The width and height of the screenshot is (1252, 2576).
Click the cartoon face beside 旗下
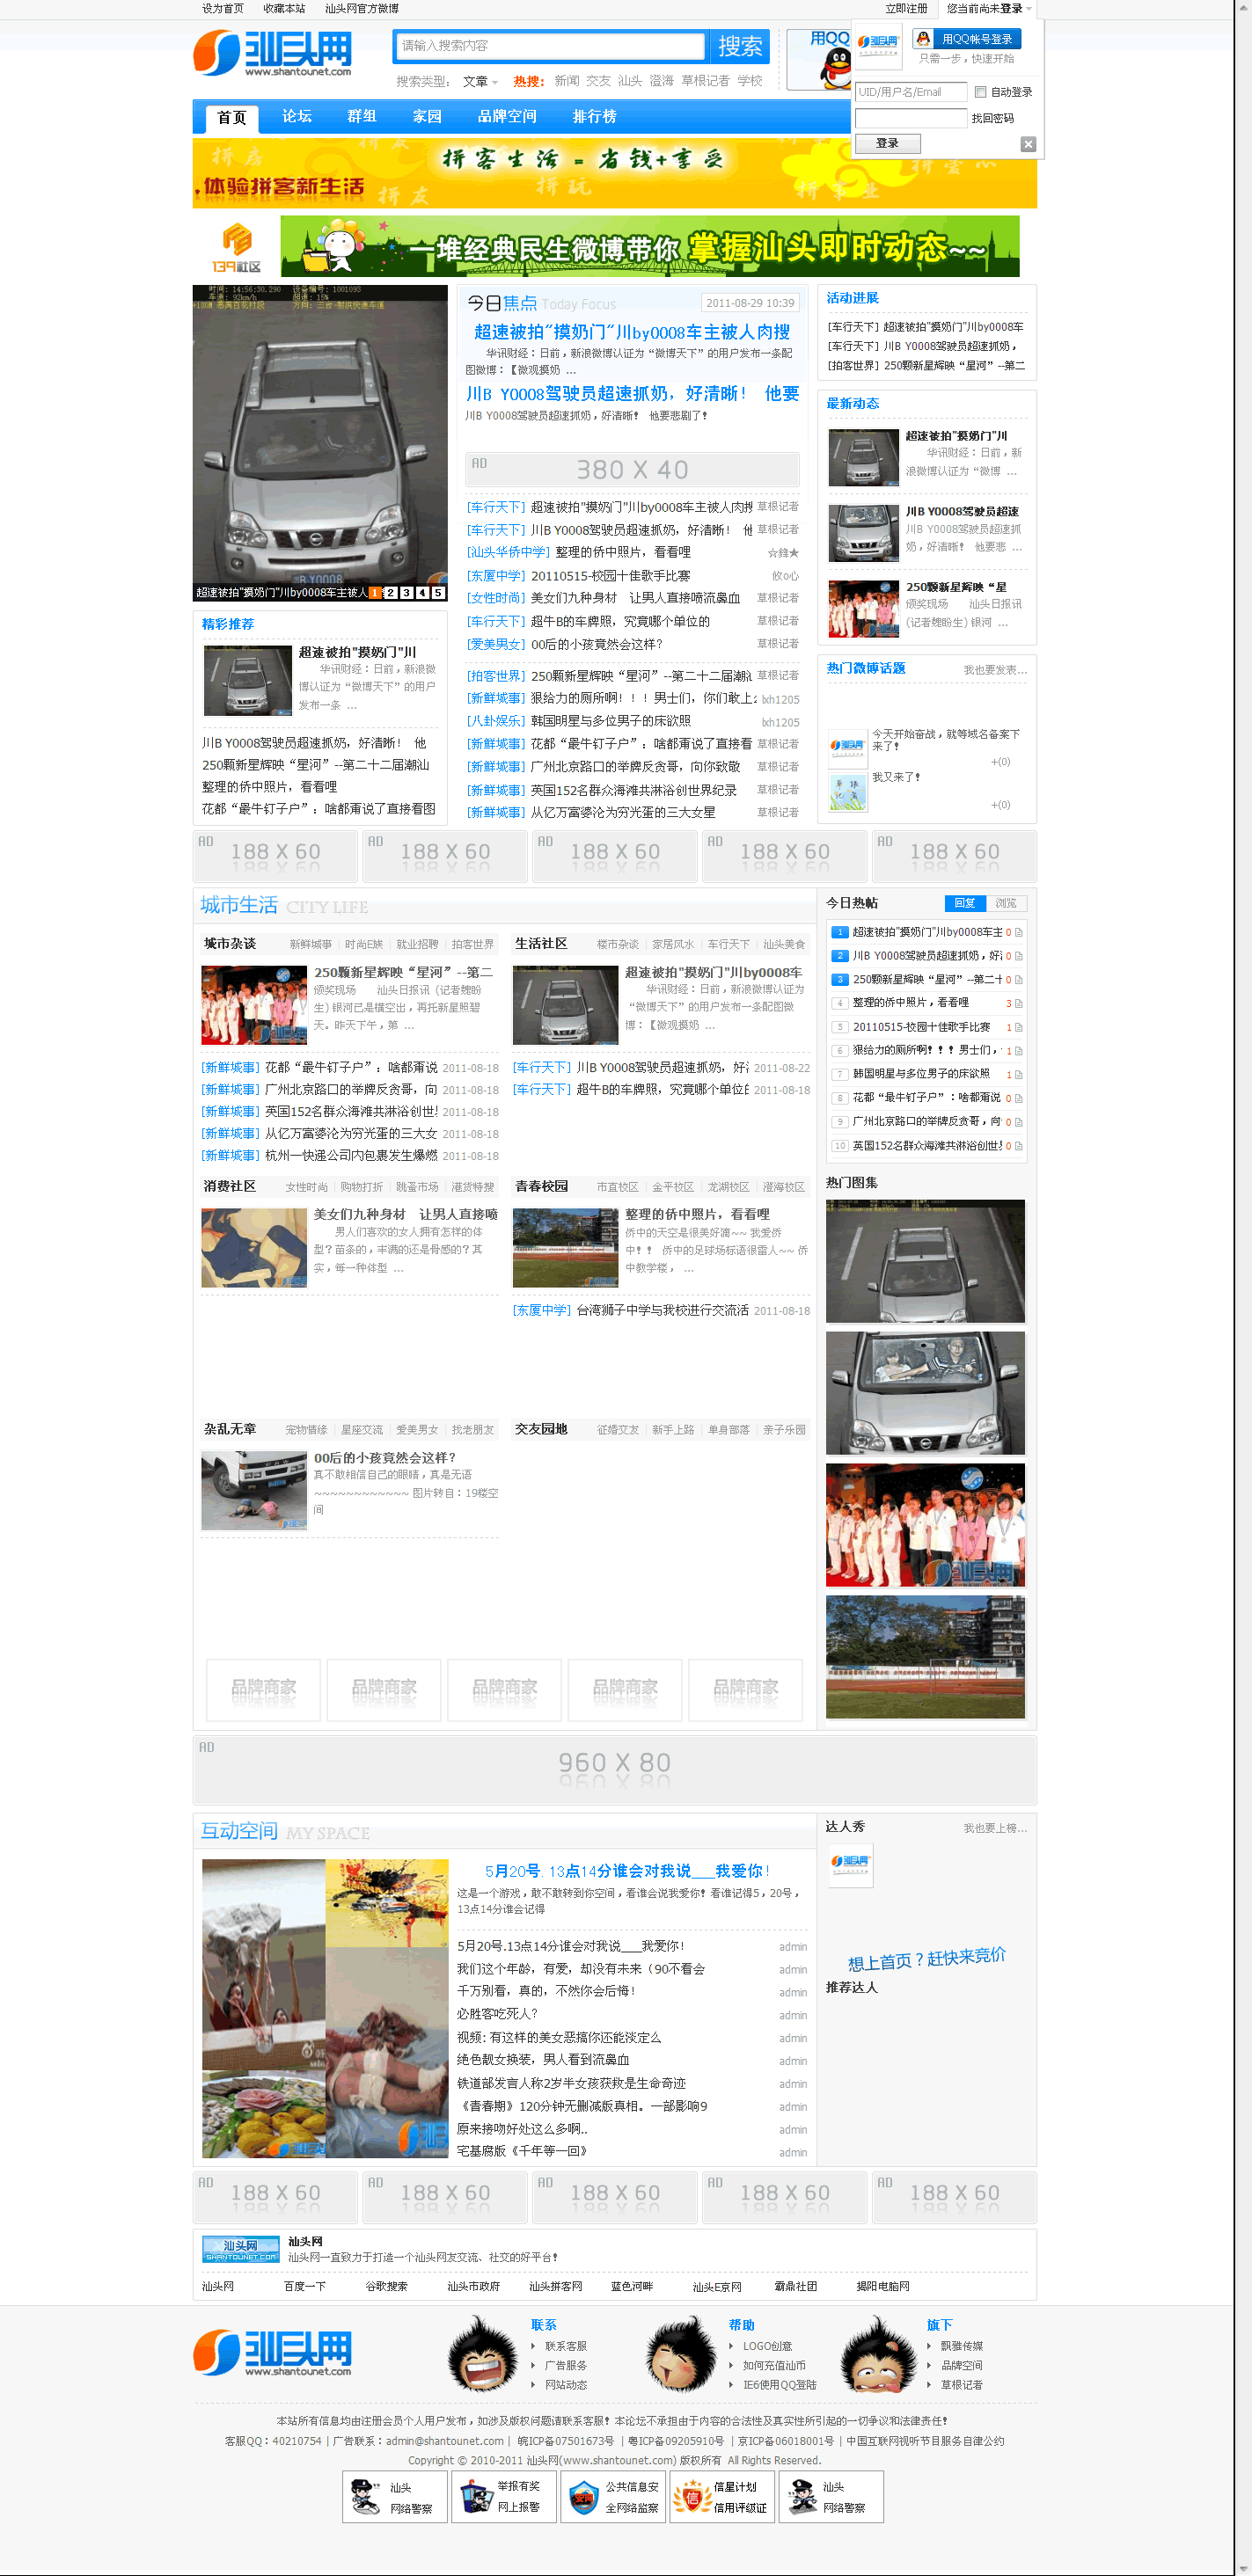(x=878, y=2353)
